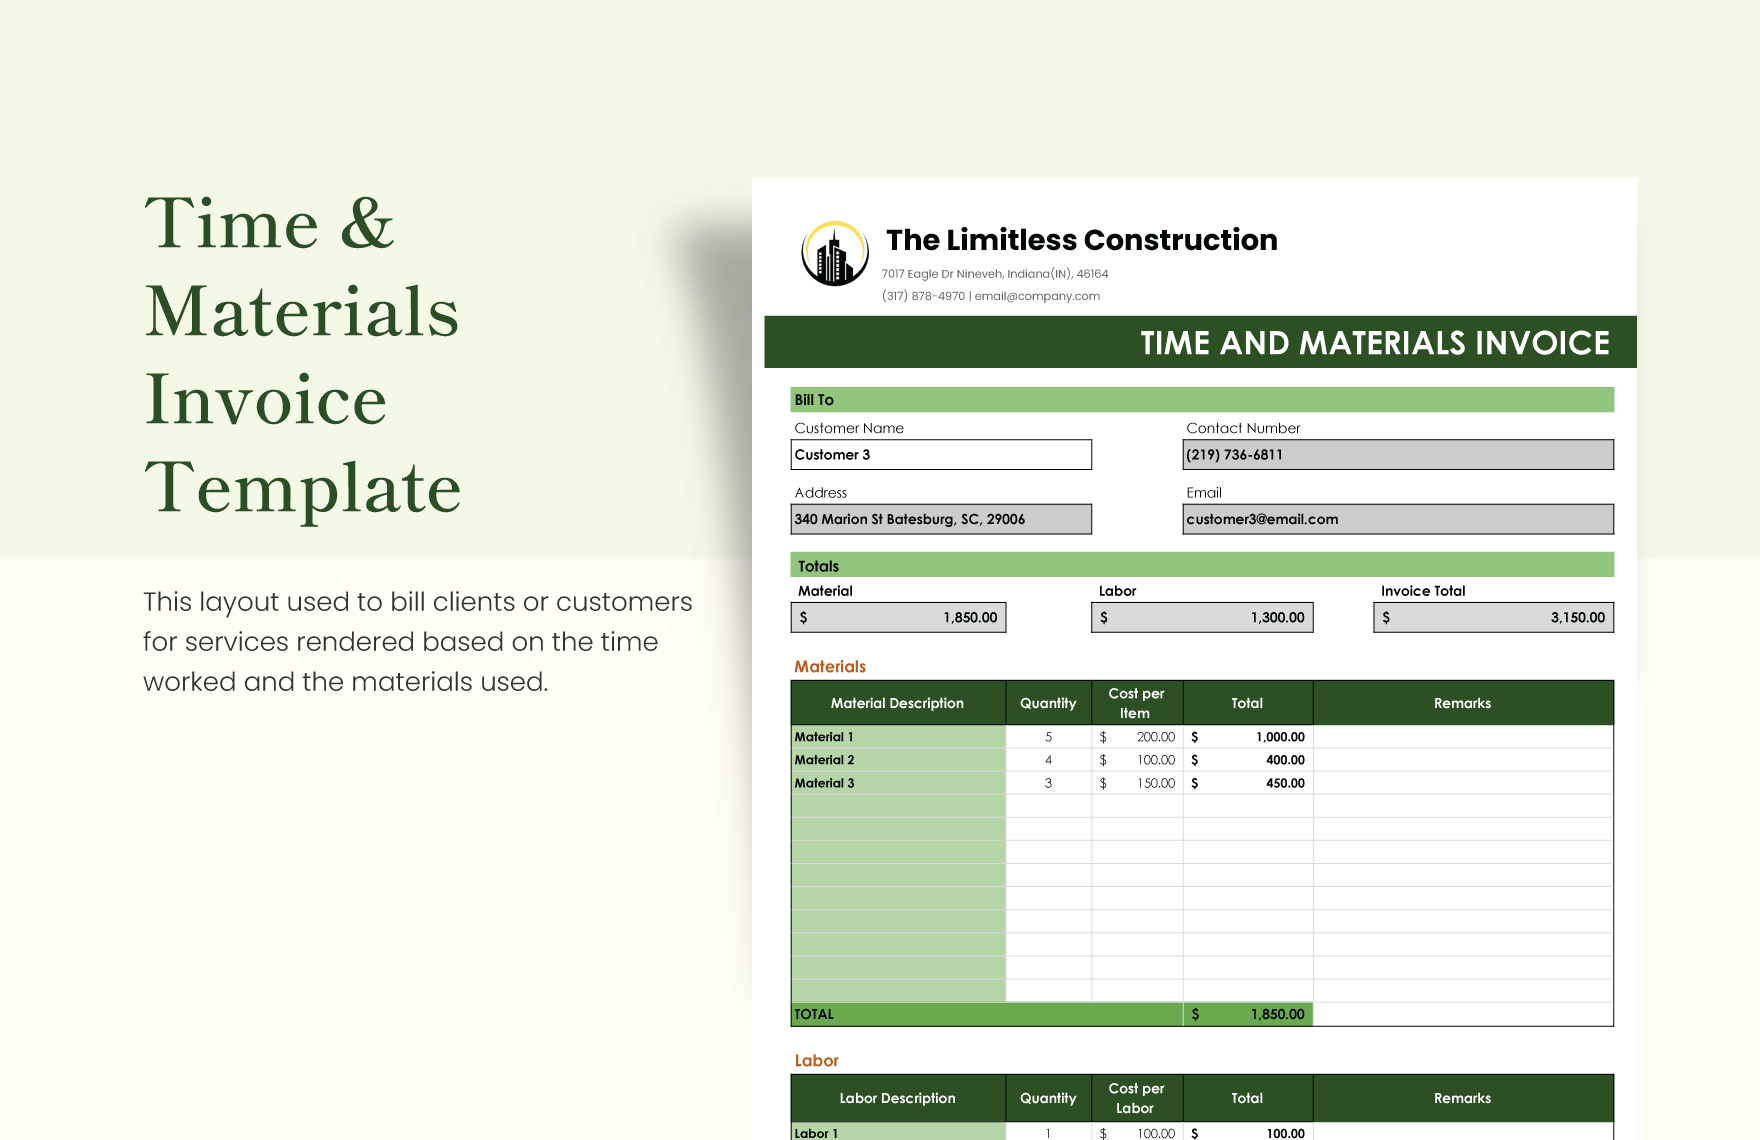Image resolution: width=1760 pixels, height=1140 pixels.
Task: Click the Contact Number field with (219) 736-6811
Action: [x=1397, y=454]
